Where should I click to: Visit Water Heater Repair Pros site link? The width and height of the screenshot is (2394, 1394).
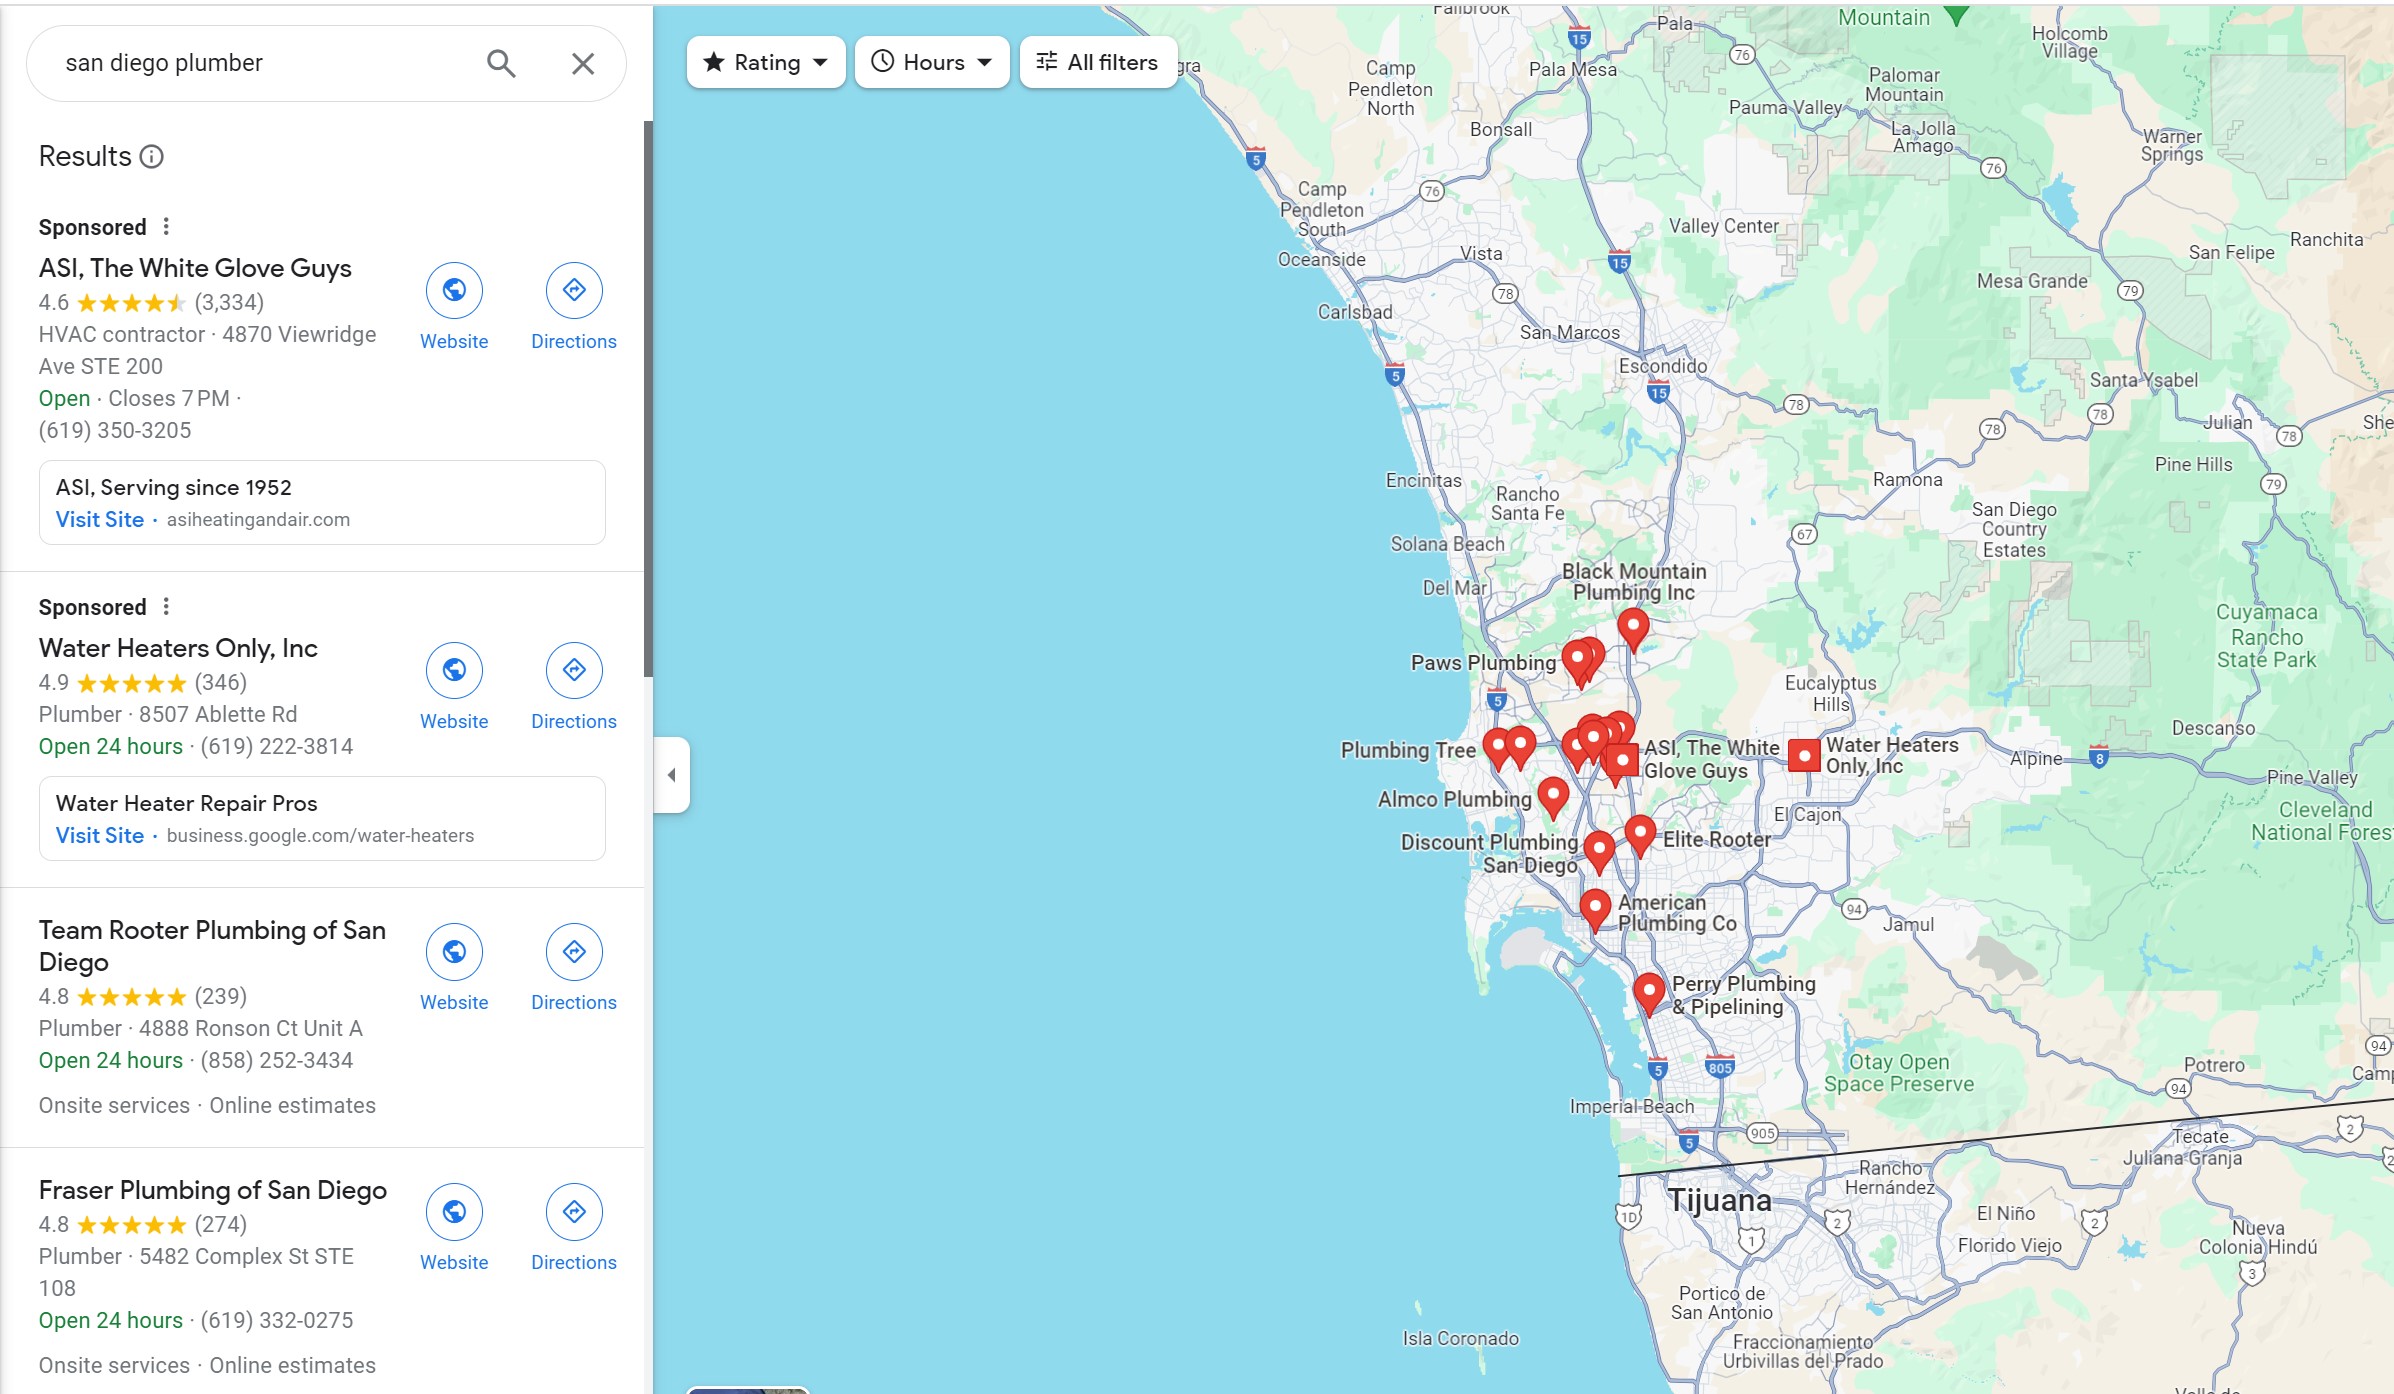pyautogui.click(x=96, y=835)
